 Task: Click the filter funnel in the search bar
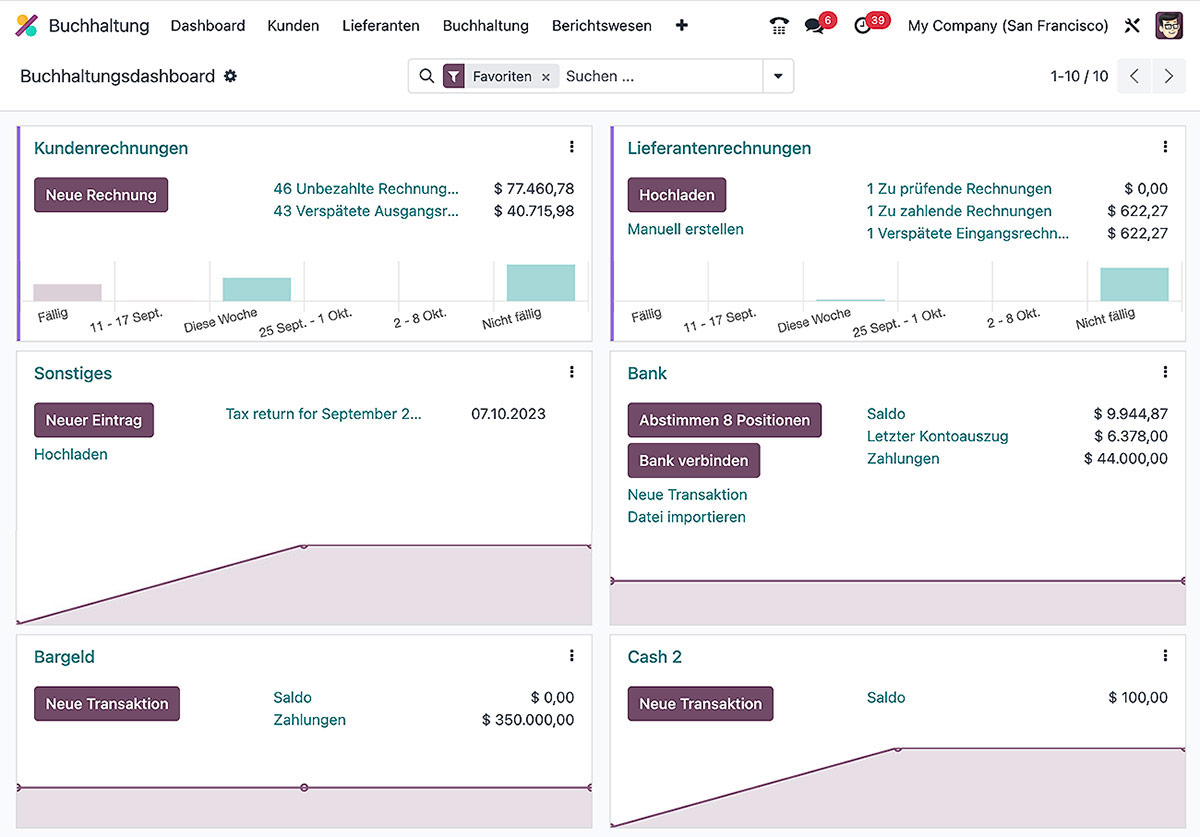(x=455, y=75)
